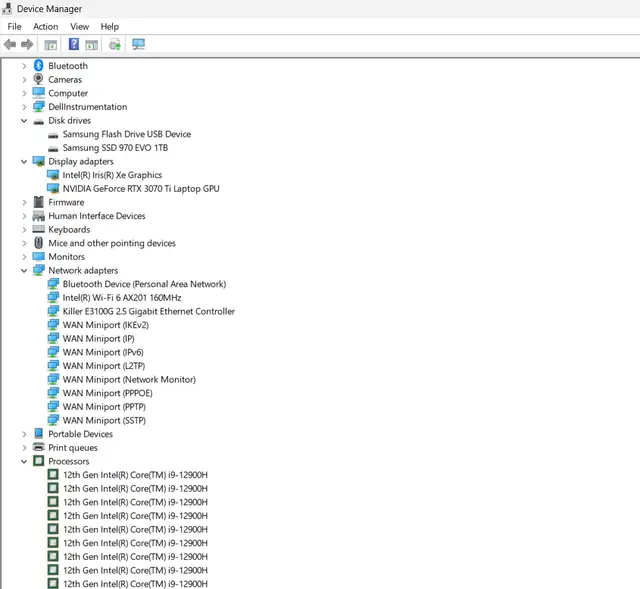The height and width of the screenshot is (589, 640).
Task: Select NVIDIA GeForce RTX 3070 Ti Laptop GPU
Action: pyautogui.click(x=140, y=189)
